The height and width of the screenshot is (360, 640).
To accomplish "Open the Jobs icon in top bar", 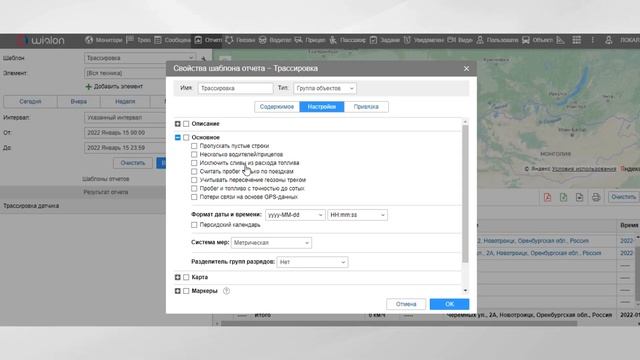I will click(x=373, y=40).
